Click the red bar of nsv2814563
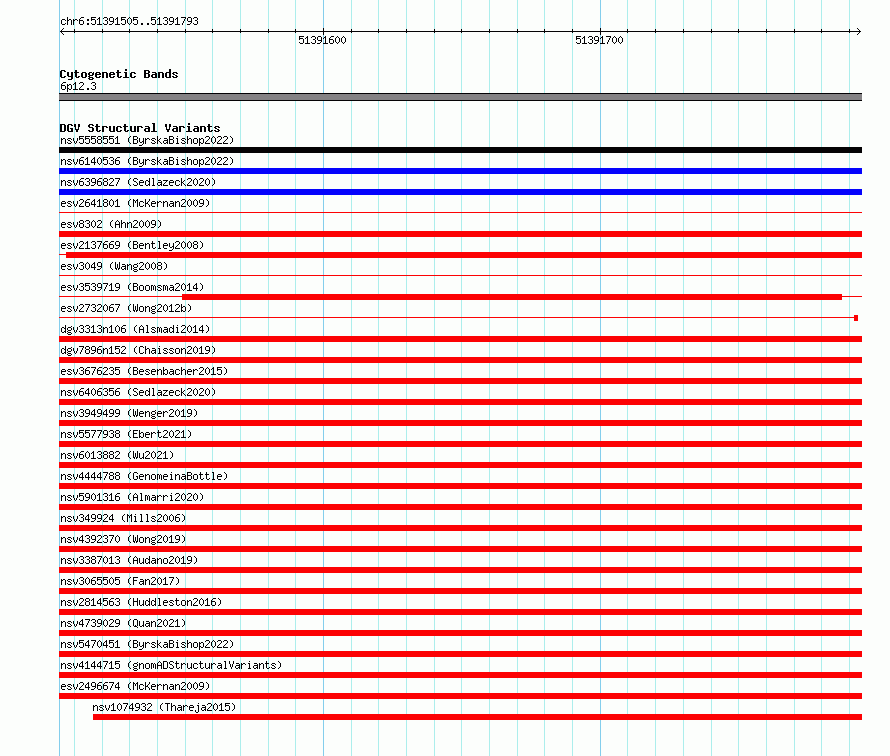890x756 pixels. [460, 612]
